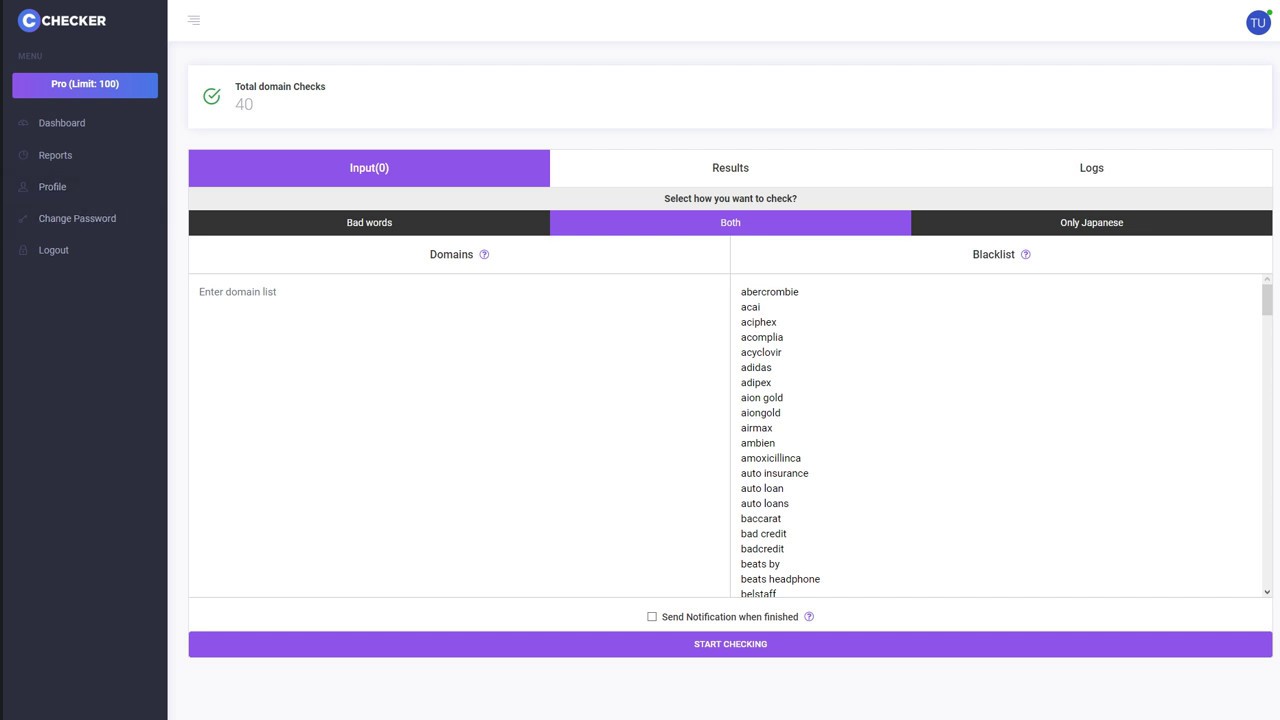The height and width of the screenshot is (720, 1280).
Task: Click the 'Select how you want to check?' label
Action: pos(730,198)
